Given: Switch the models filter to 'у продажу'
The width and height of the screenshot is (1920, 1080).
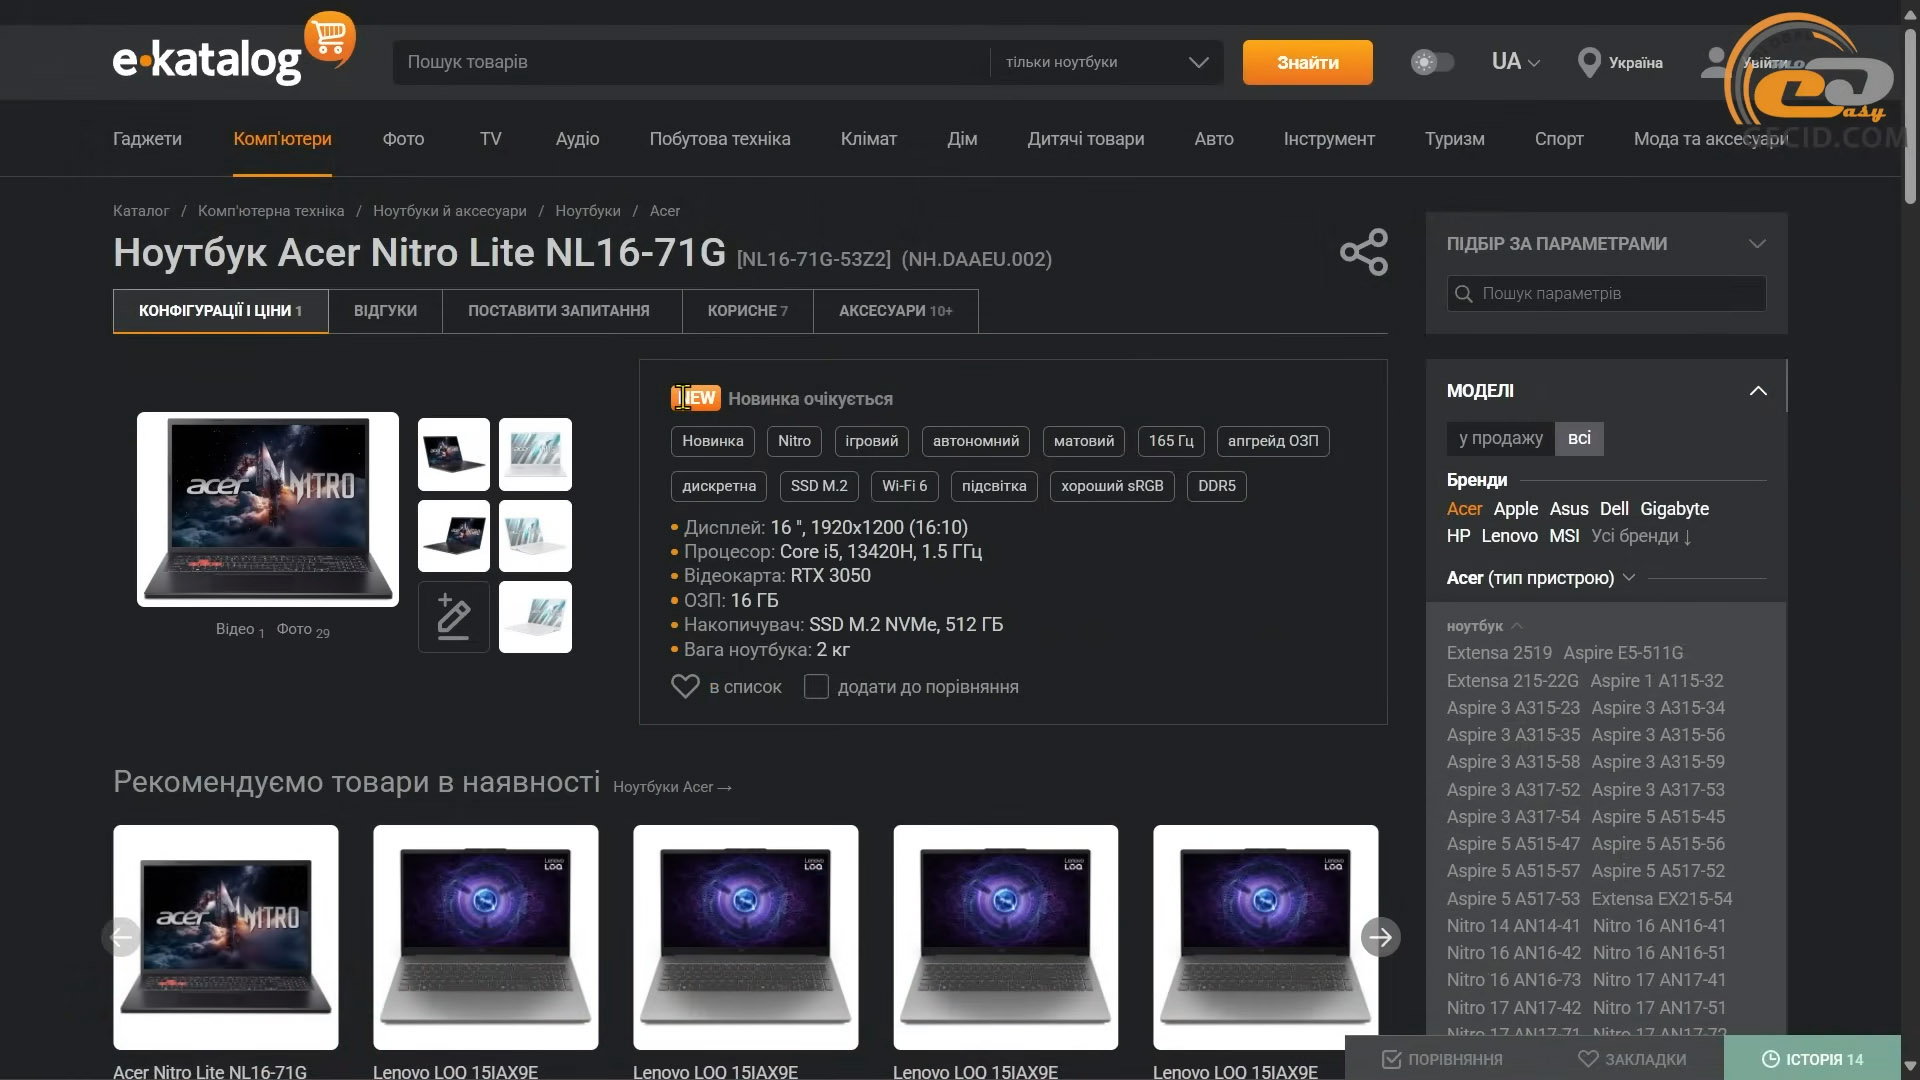Looking at the screenshot, I should 1500,438.
